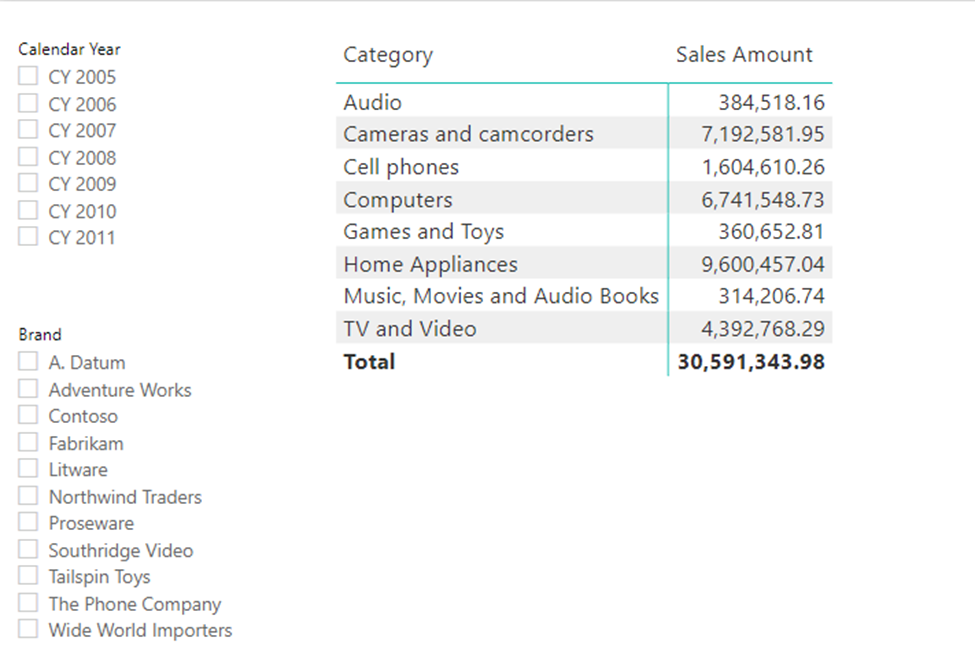
Task: Select the CY 2011 checkbox
Action: click(28, 236)
